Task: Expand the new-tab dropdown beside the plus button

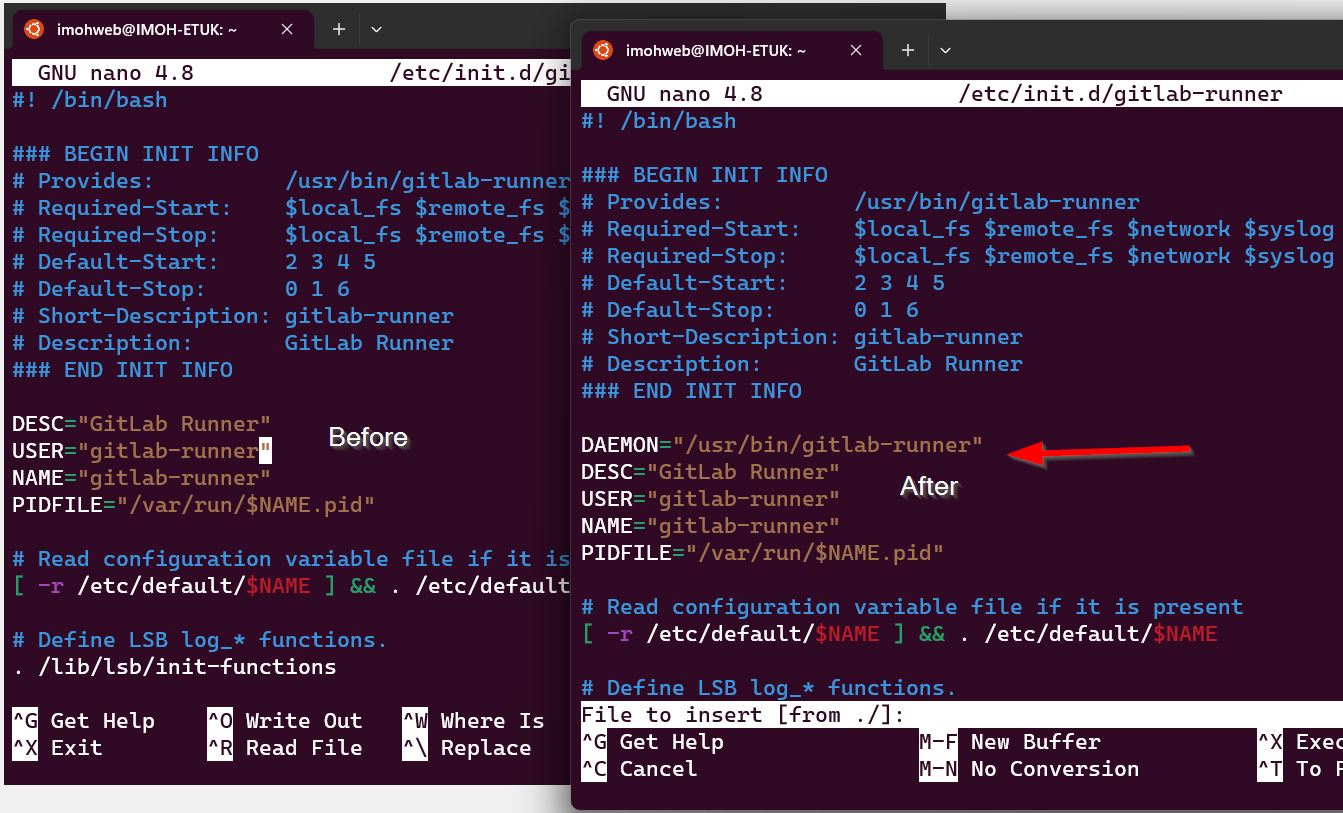Action: pos(944,50)
